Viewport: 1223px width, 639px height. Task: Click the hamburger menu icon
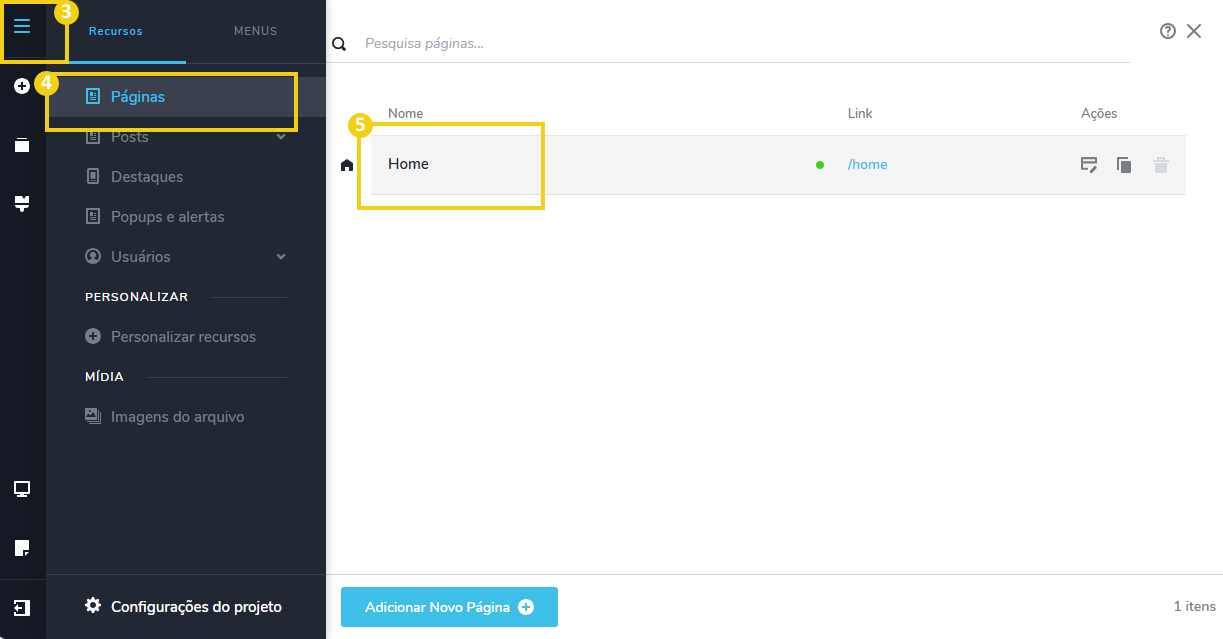pyautogui.click(x=22, y=27)
